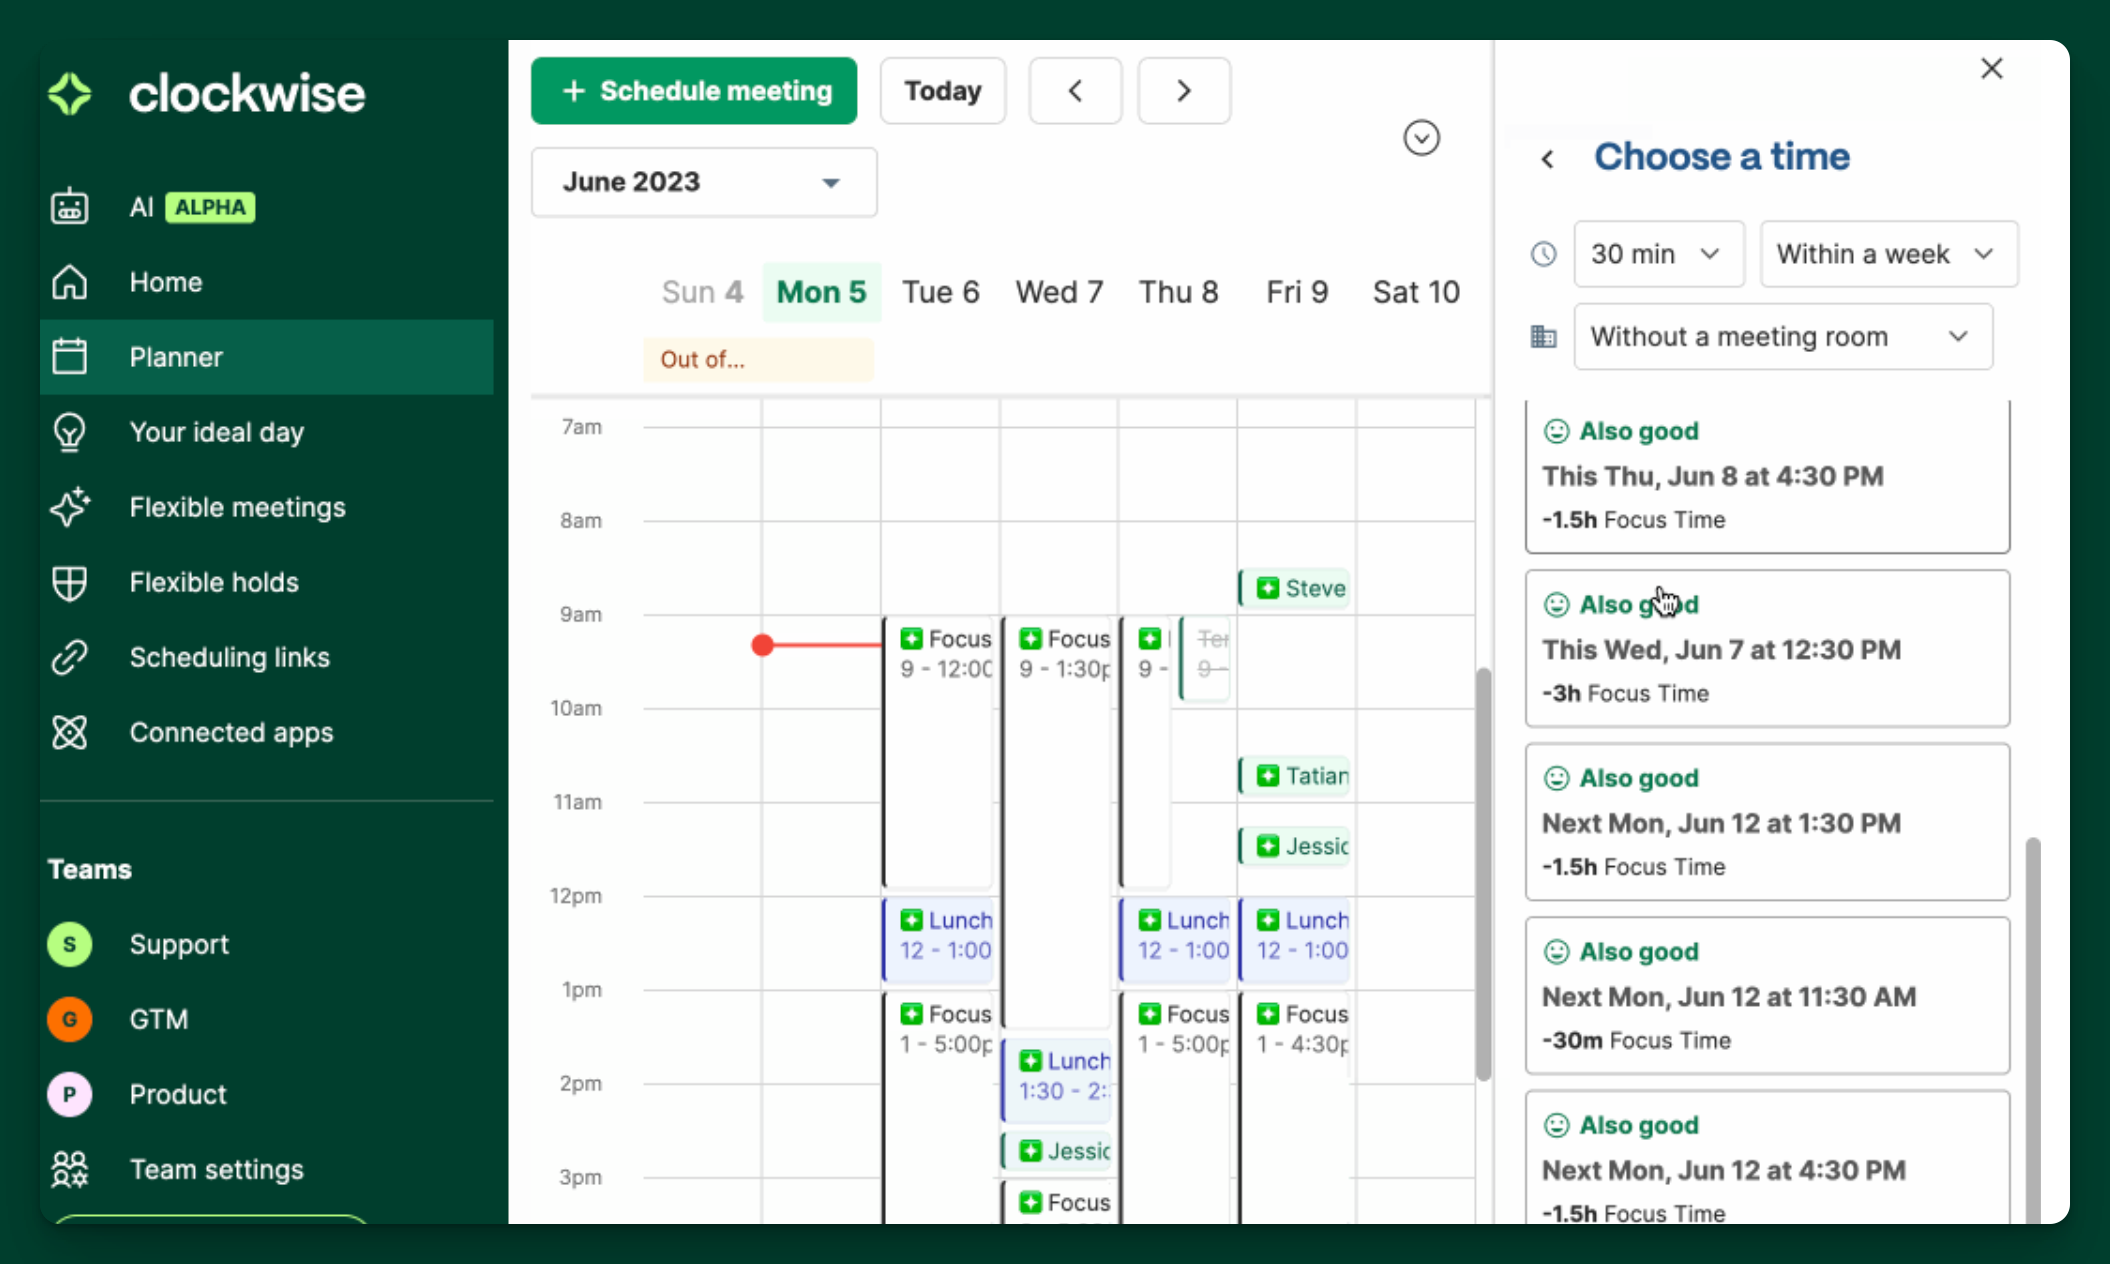Click the Connected apps icon

(x=69, y=732)
